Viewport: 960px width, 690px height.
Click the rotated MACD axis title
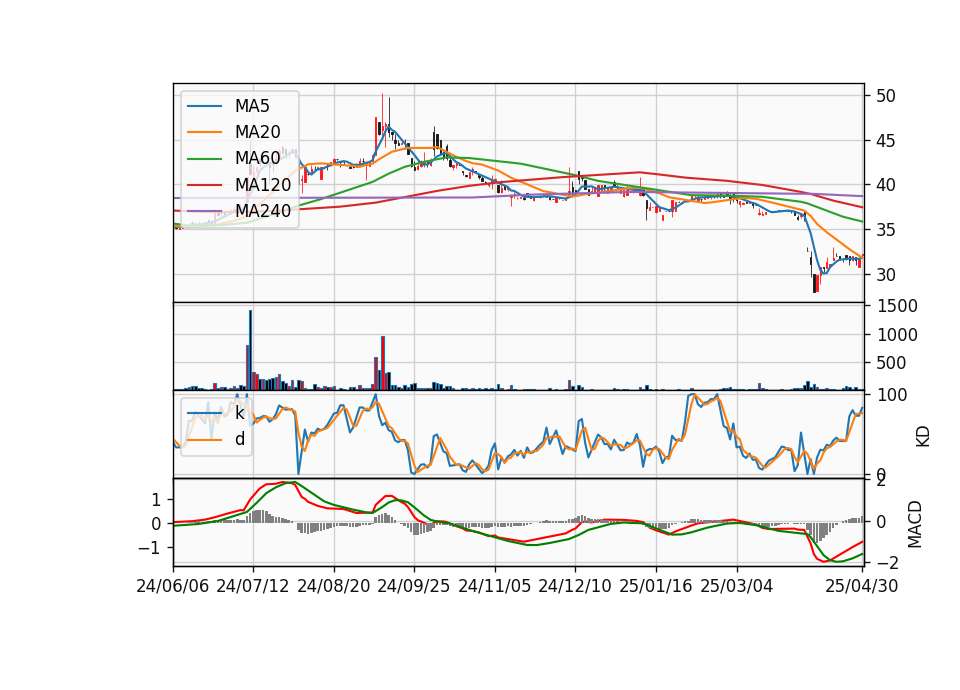pyautogui.click(x=915, y=524)
